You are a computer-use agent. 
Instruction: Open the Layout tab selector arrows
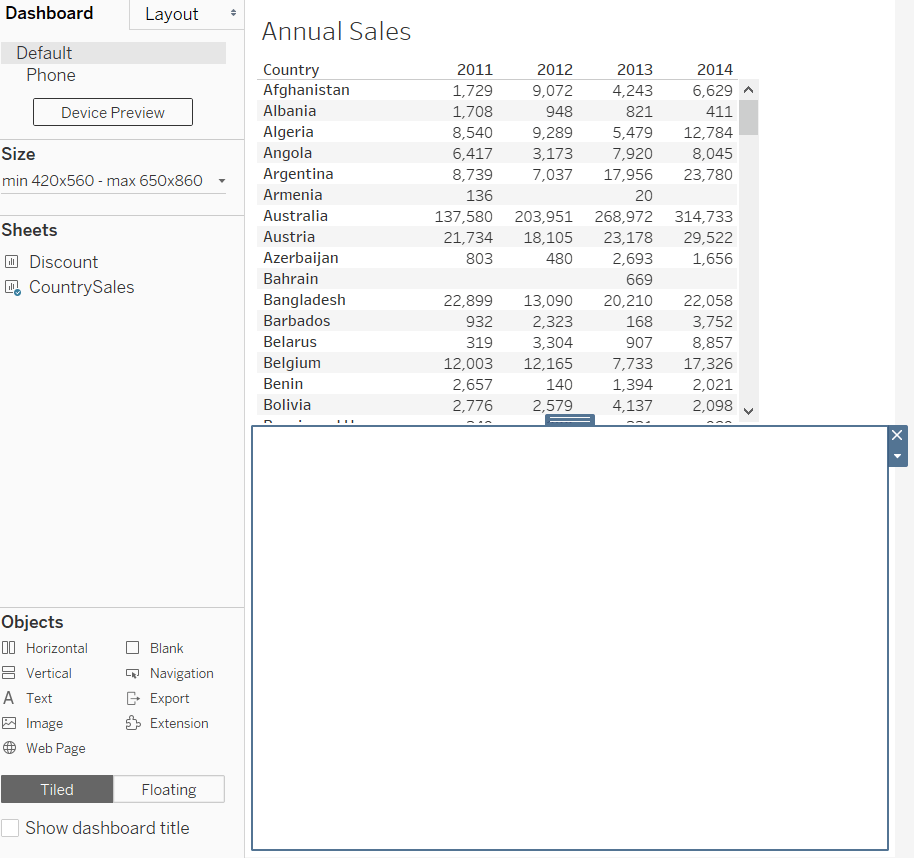232,13
